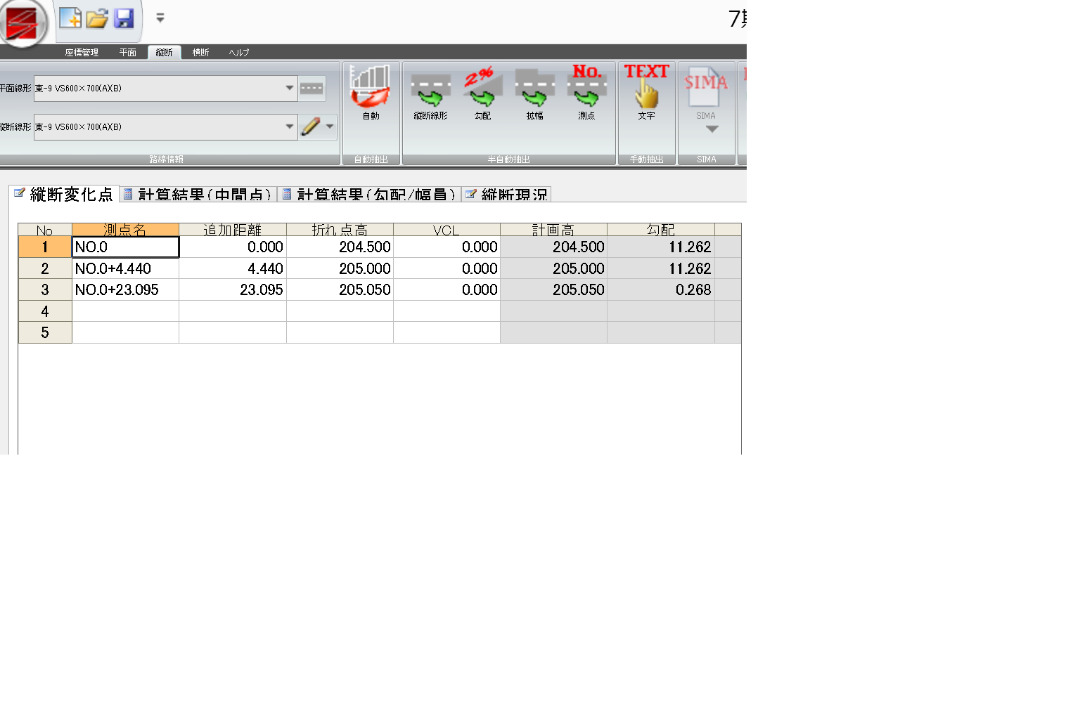The image size is (1080, 718).
Task: Click the 205.000 折れ点高 cell in row 2
Action: coord(340,268)
